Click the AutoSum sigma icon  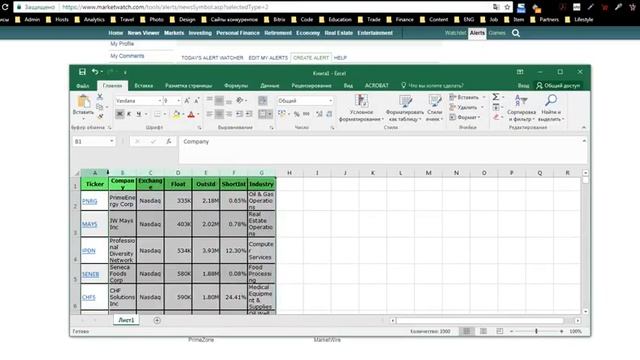[x=496, y=97]
